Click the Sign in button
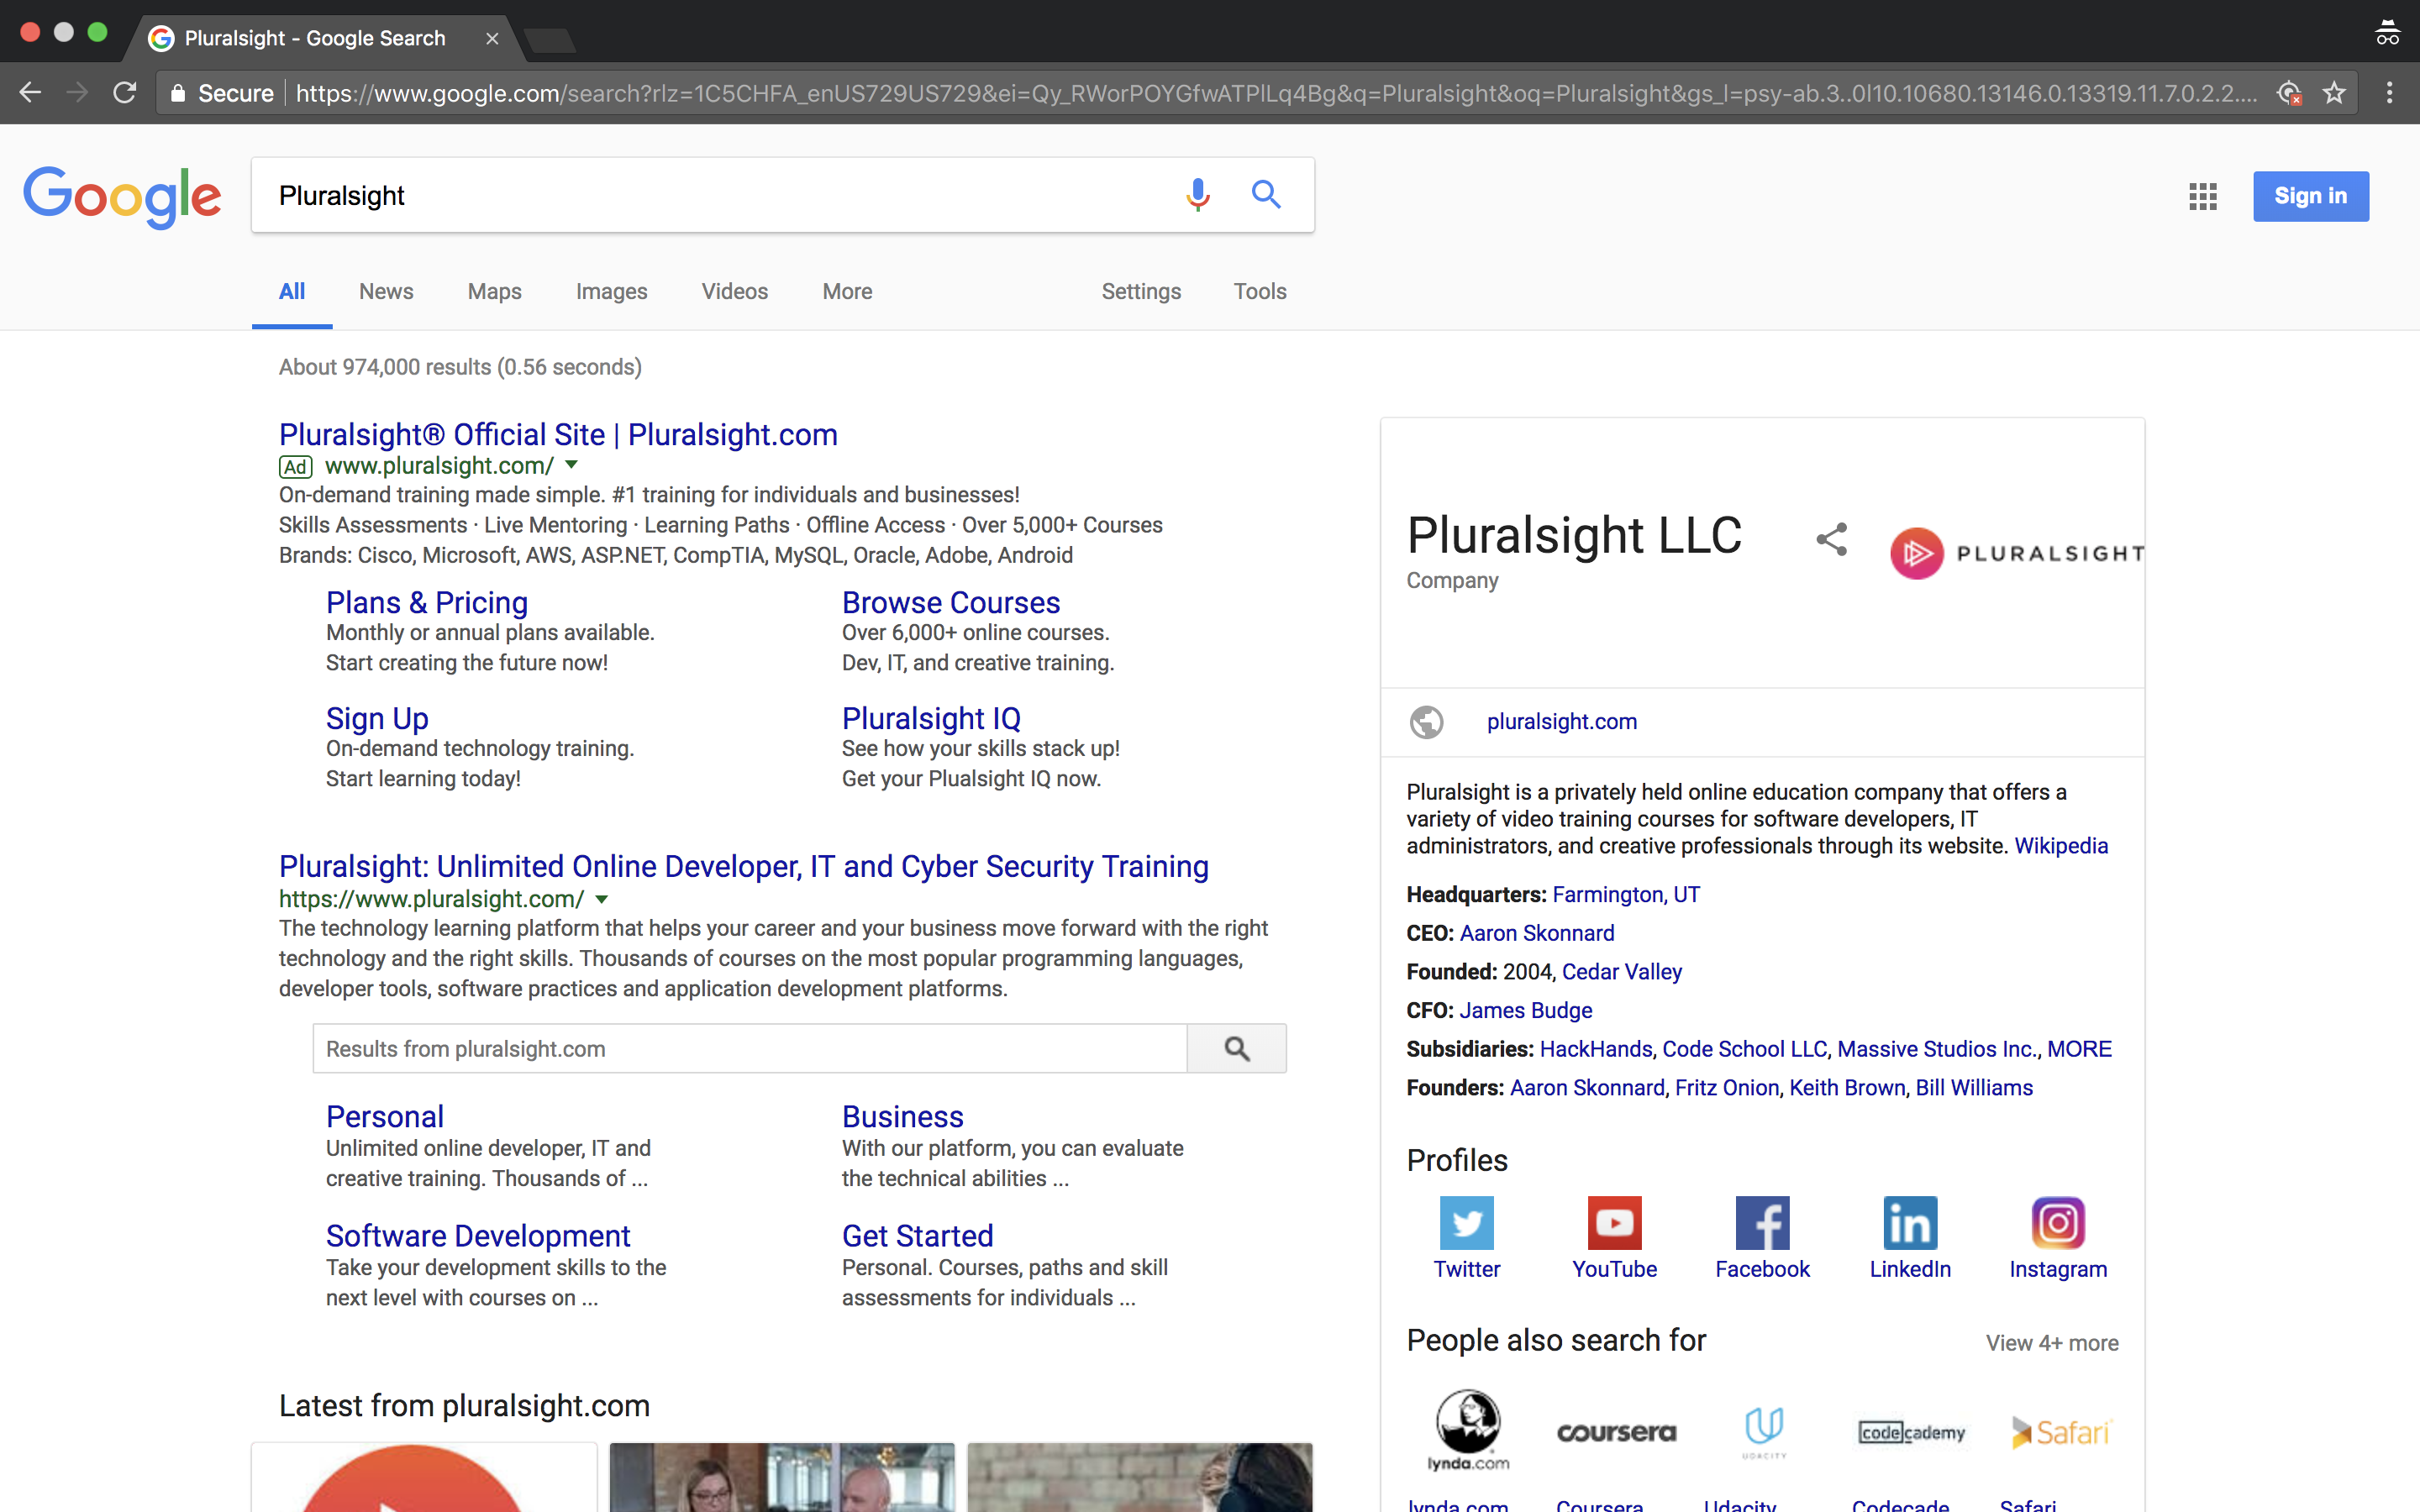2420x1512 pixels. point(2310,196)
